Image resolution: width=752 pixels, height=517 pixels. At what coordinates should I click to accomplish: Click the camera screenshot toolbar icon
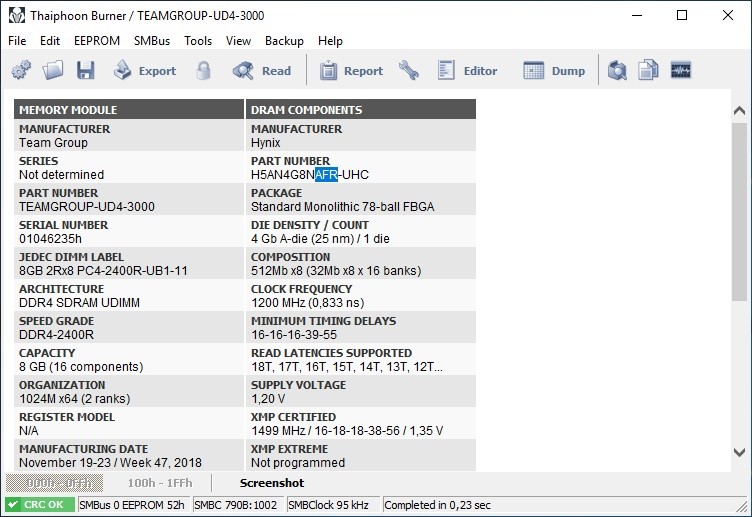(x=617, y=70)
